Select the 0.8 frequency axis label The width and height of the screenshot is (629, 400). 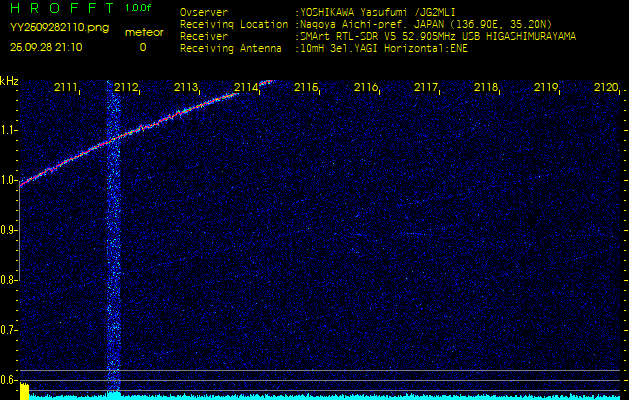coord(9,280)
